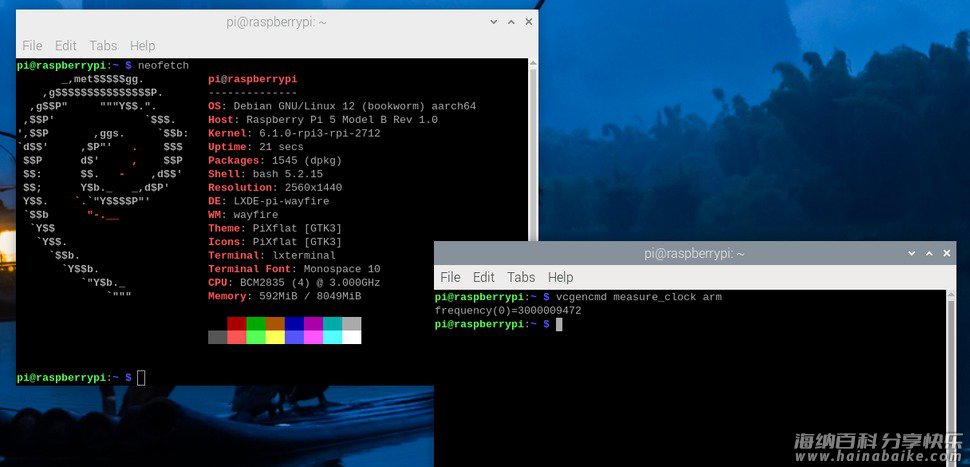Viewport: 970px width, 467px height.
Task: Maximize the neofetch terminal window
Action: [x=511, y=22]
